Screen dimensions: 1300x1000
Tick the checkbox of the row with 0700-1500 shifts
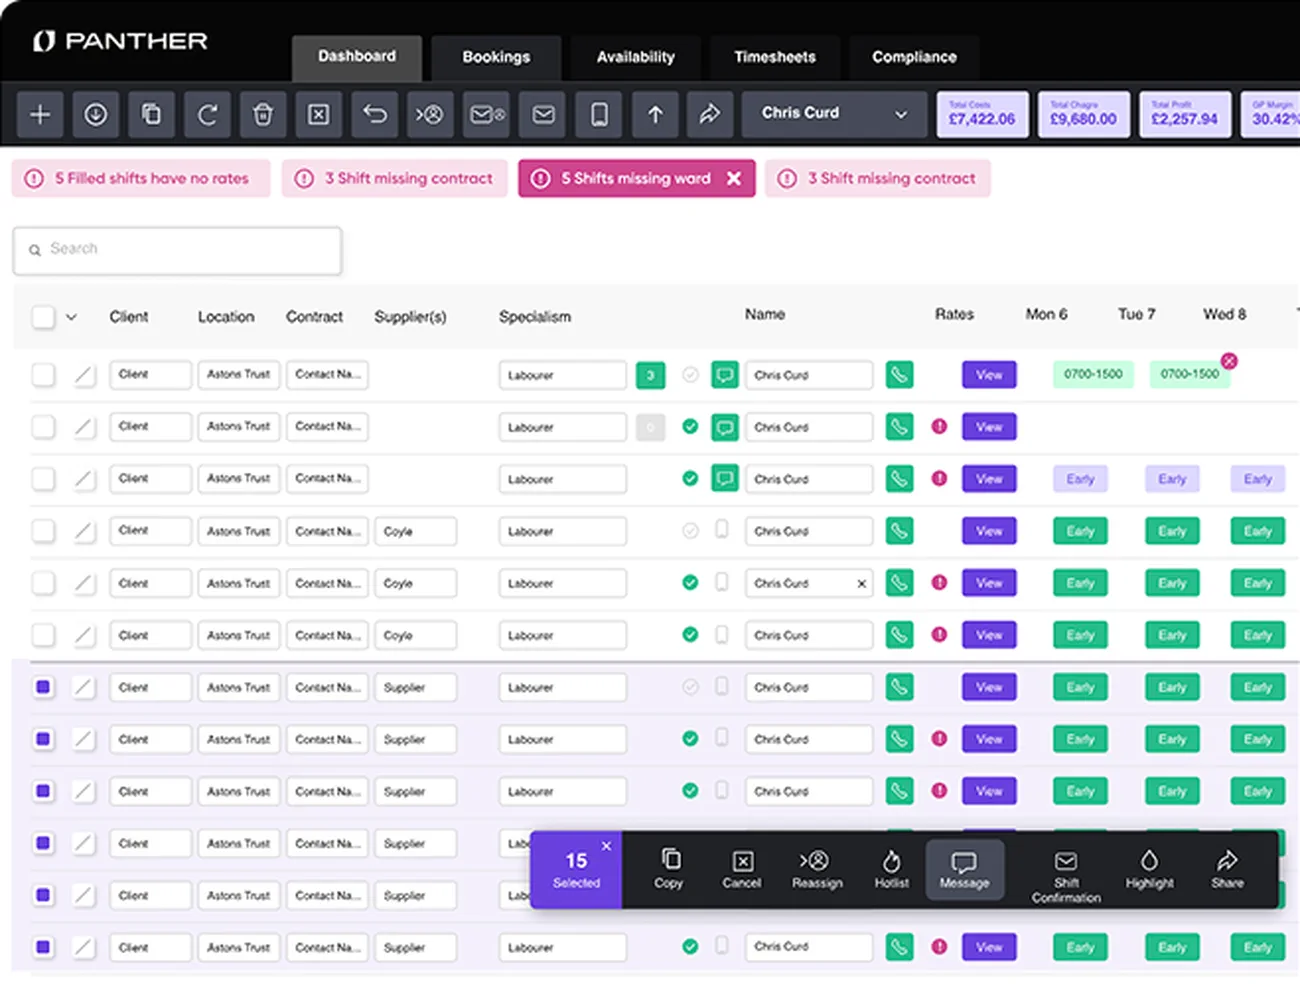(x=43, y=375)
